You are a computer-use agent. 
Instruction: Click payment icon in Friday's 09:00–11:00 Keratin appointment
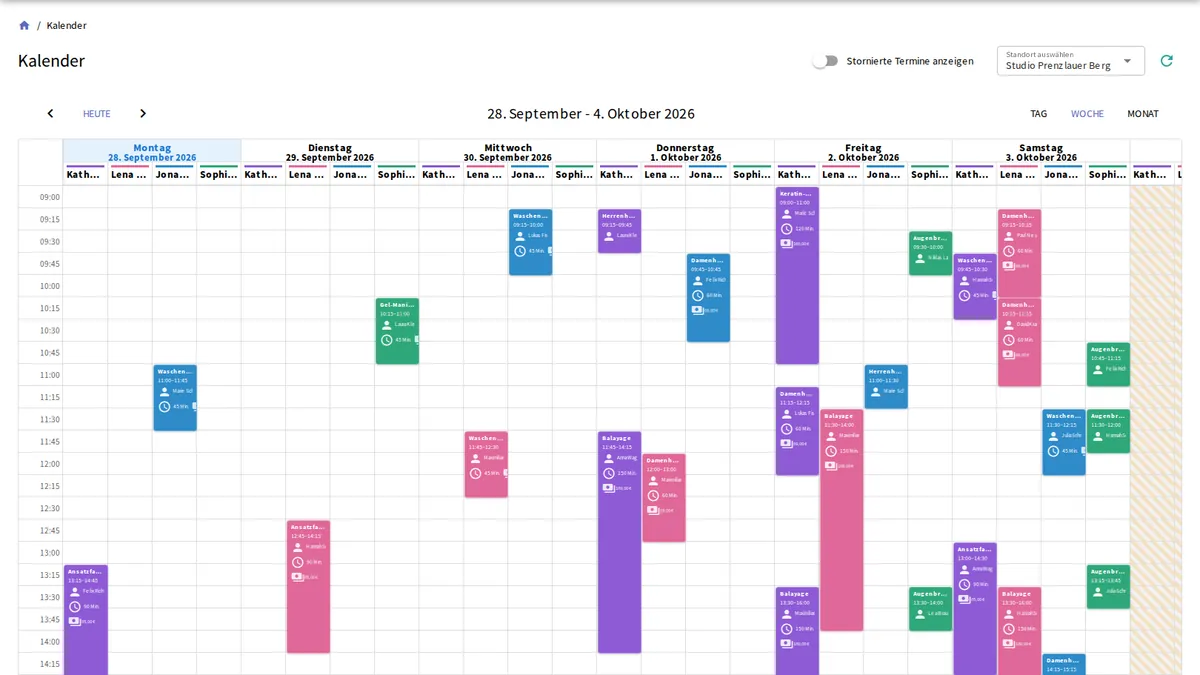[x=786, y=243]
